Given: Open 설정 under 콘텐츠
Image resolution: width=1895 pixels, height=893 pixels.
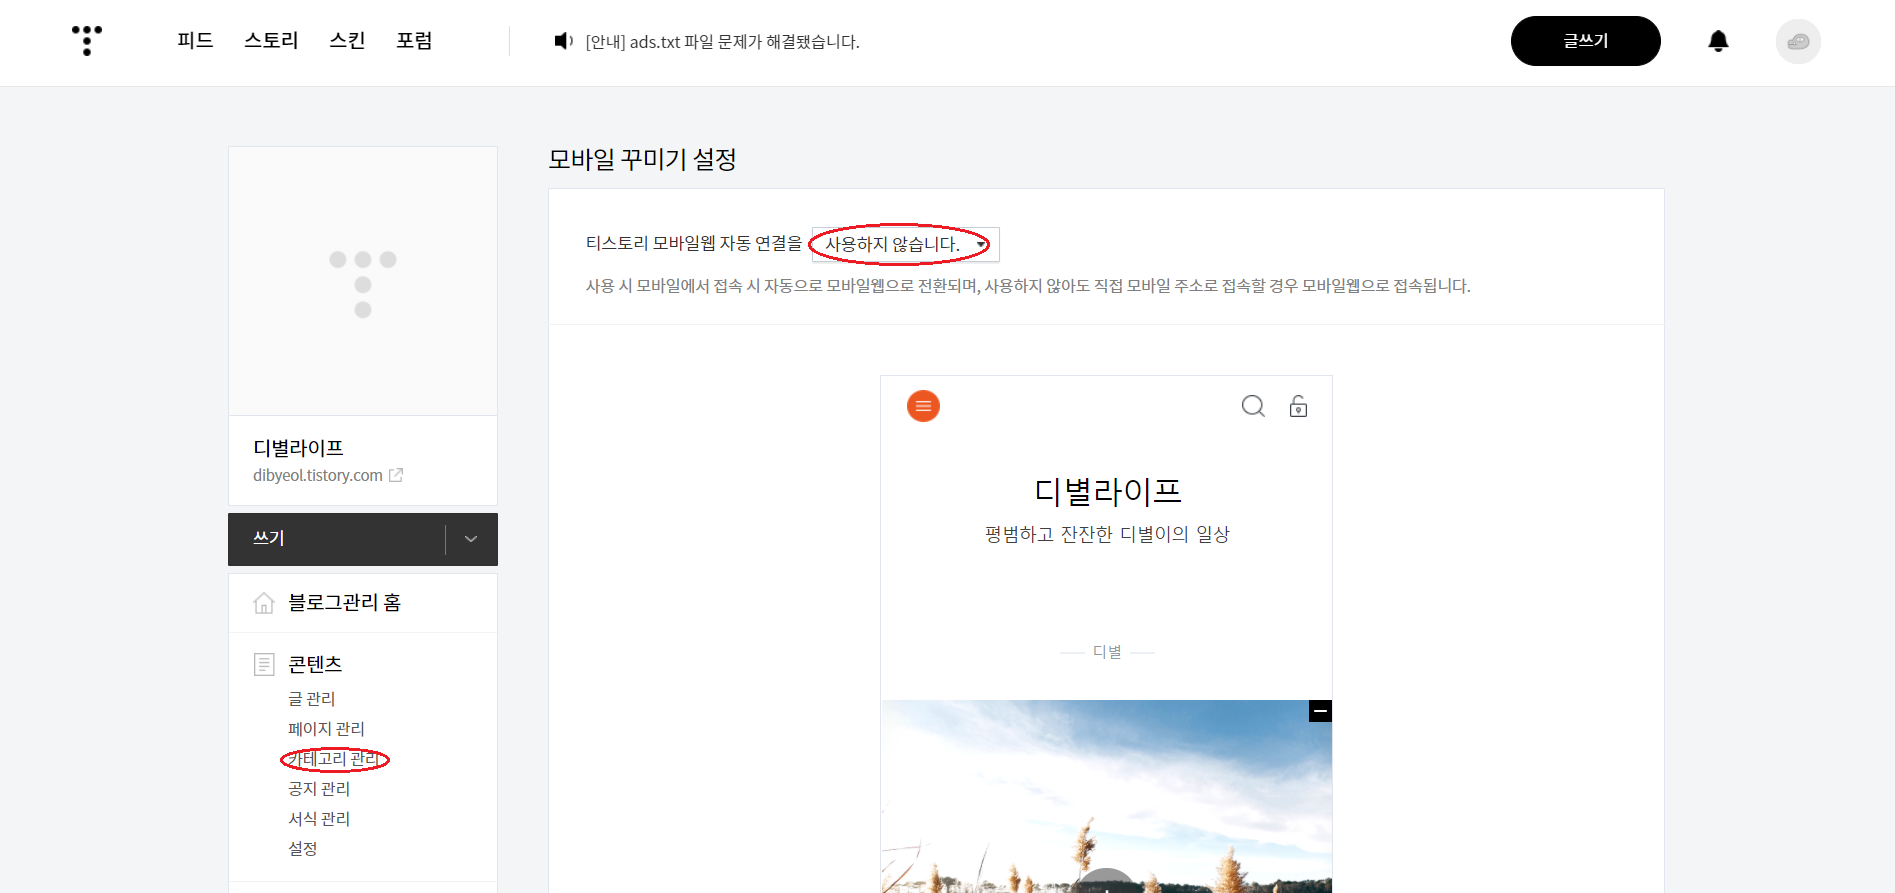Looking at the screenshot, I should (x=303, y=849).
